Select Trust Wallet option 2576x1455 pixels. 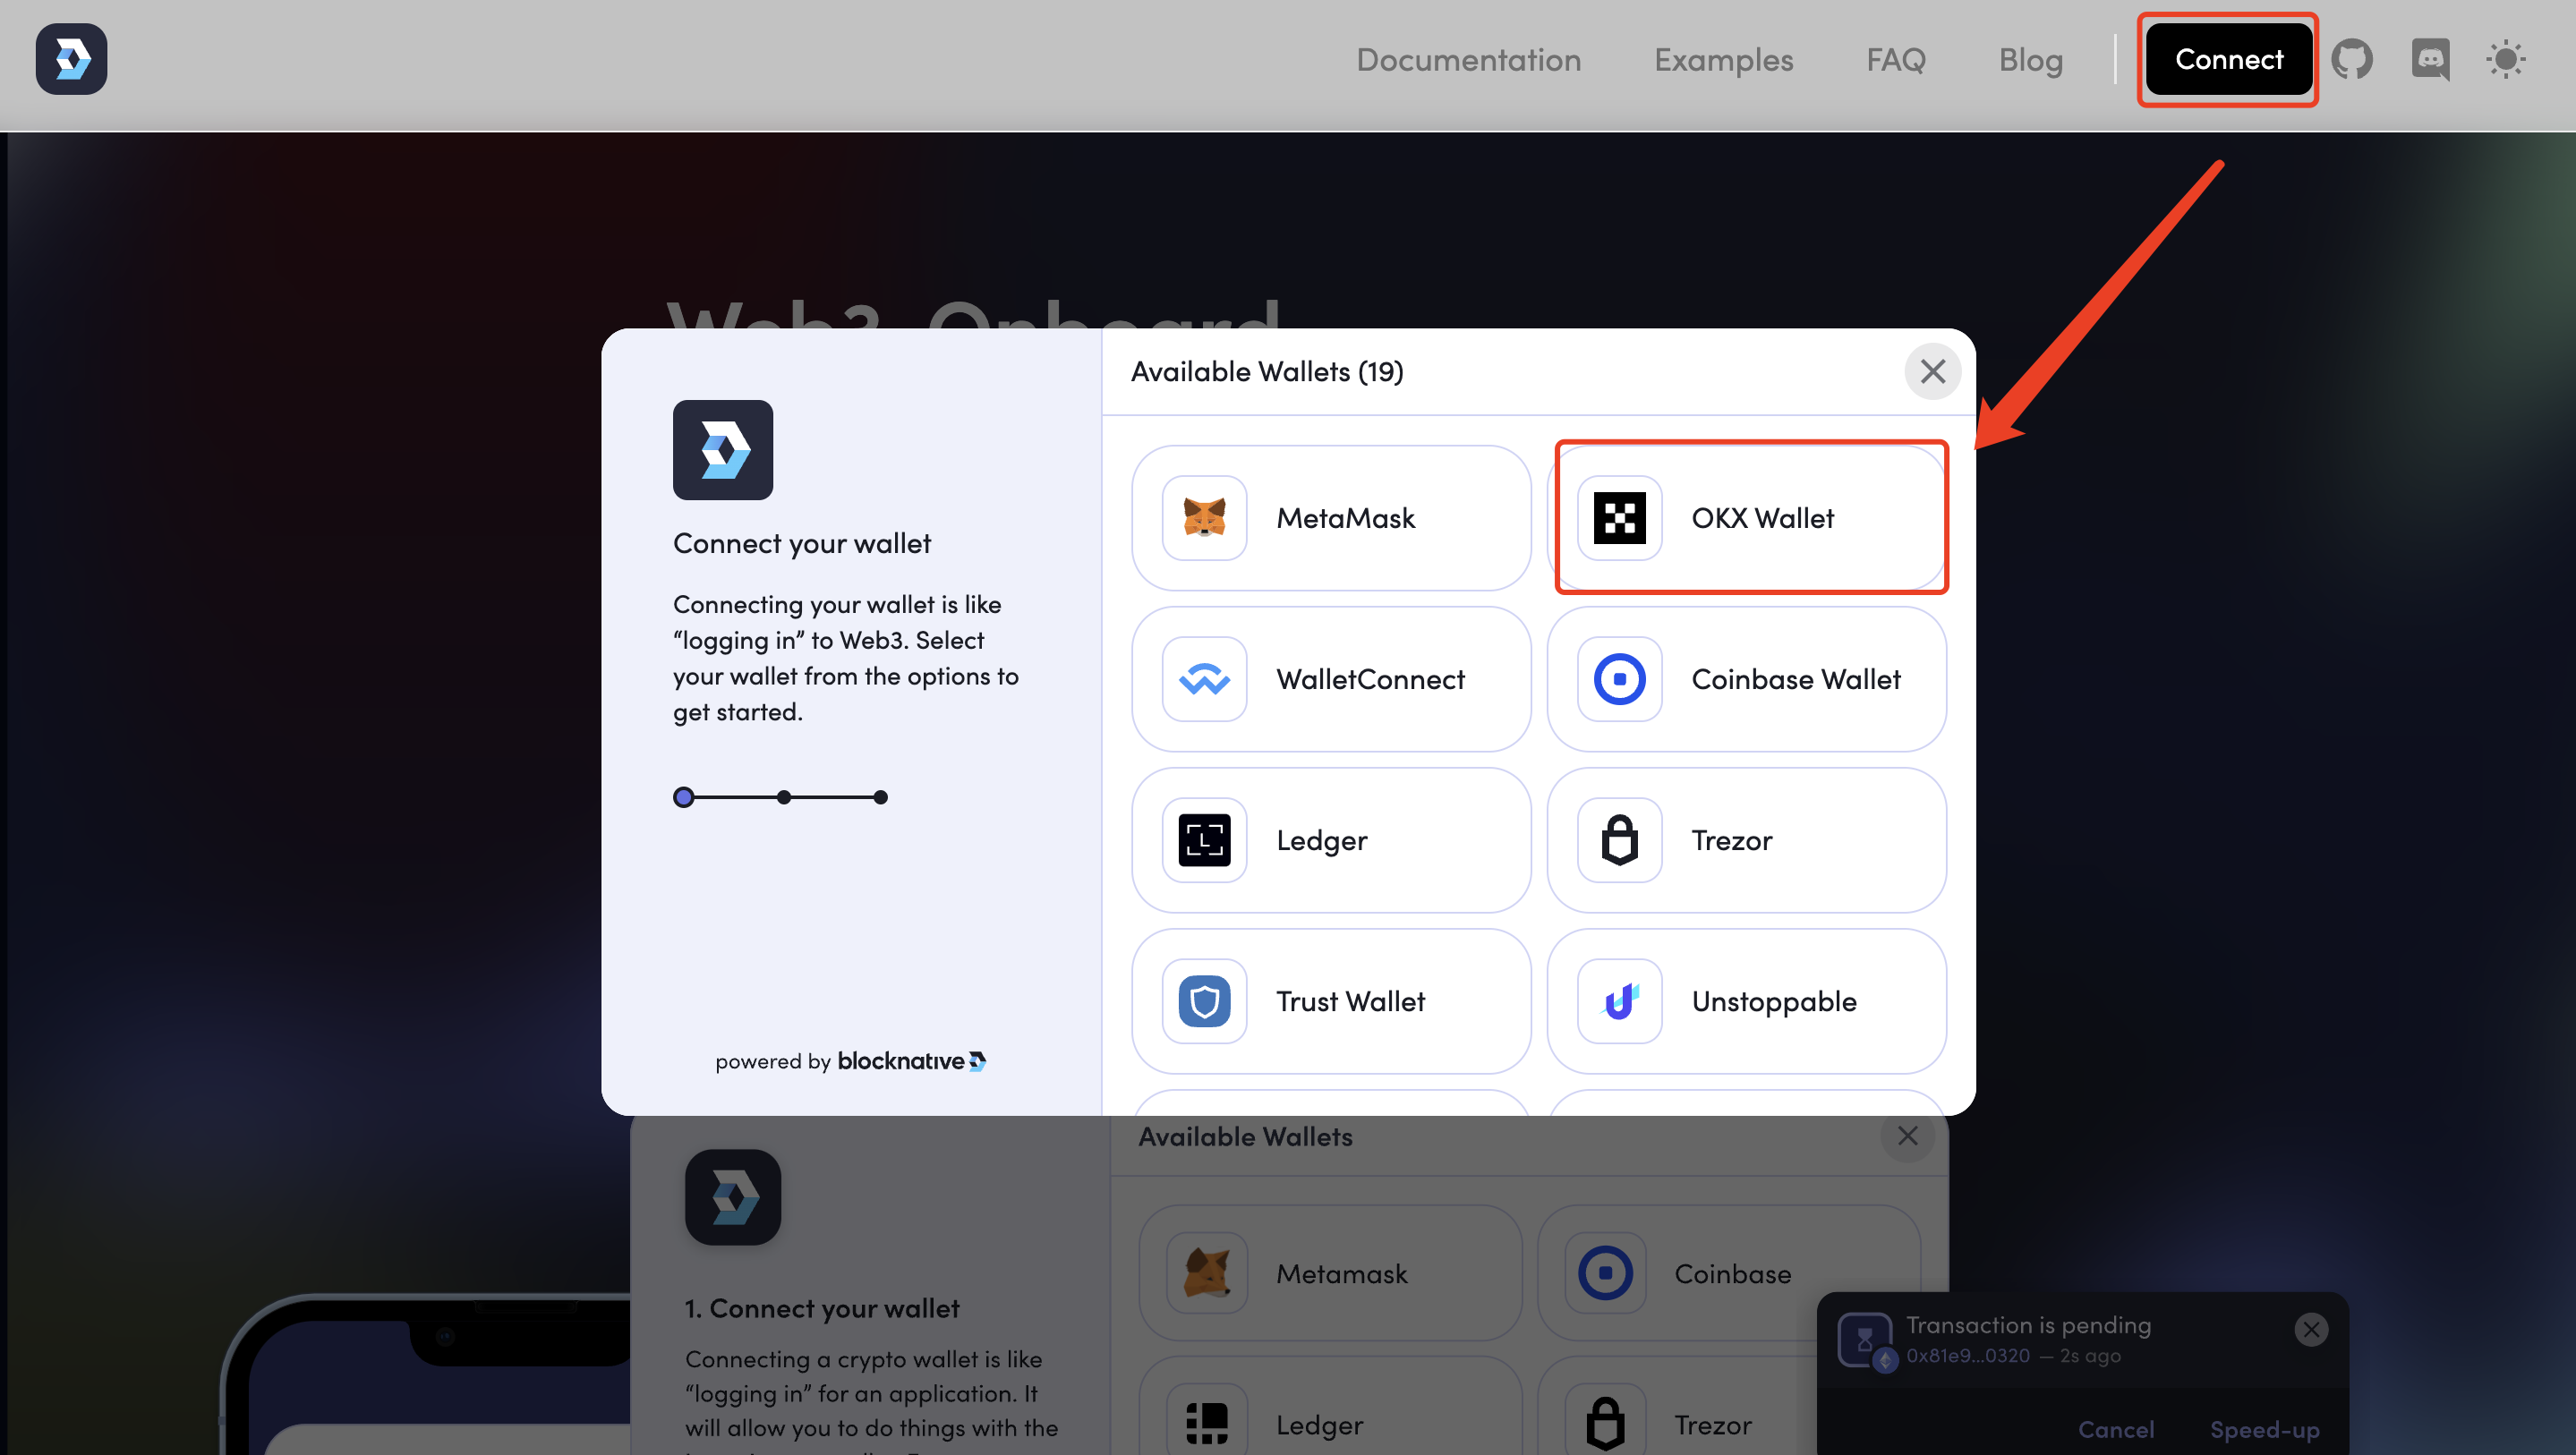coord(1331,1001)
